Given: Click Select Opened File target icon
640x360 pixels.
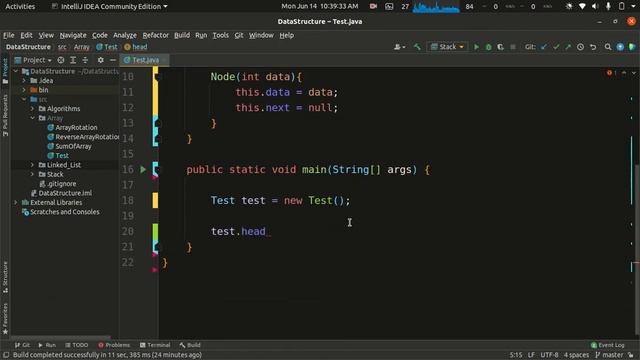Looking at the screenshot, I should [61, 60].
